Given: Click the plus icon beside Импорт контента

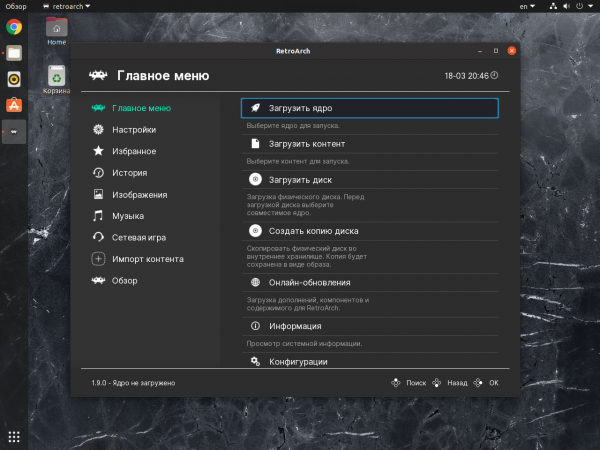Looking at the screenshot, I should (98, 259).
